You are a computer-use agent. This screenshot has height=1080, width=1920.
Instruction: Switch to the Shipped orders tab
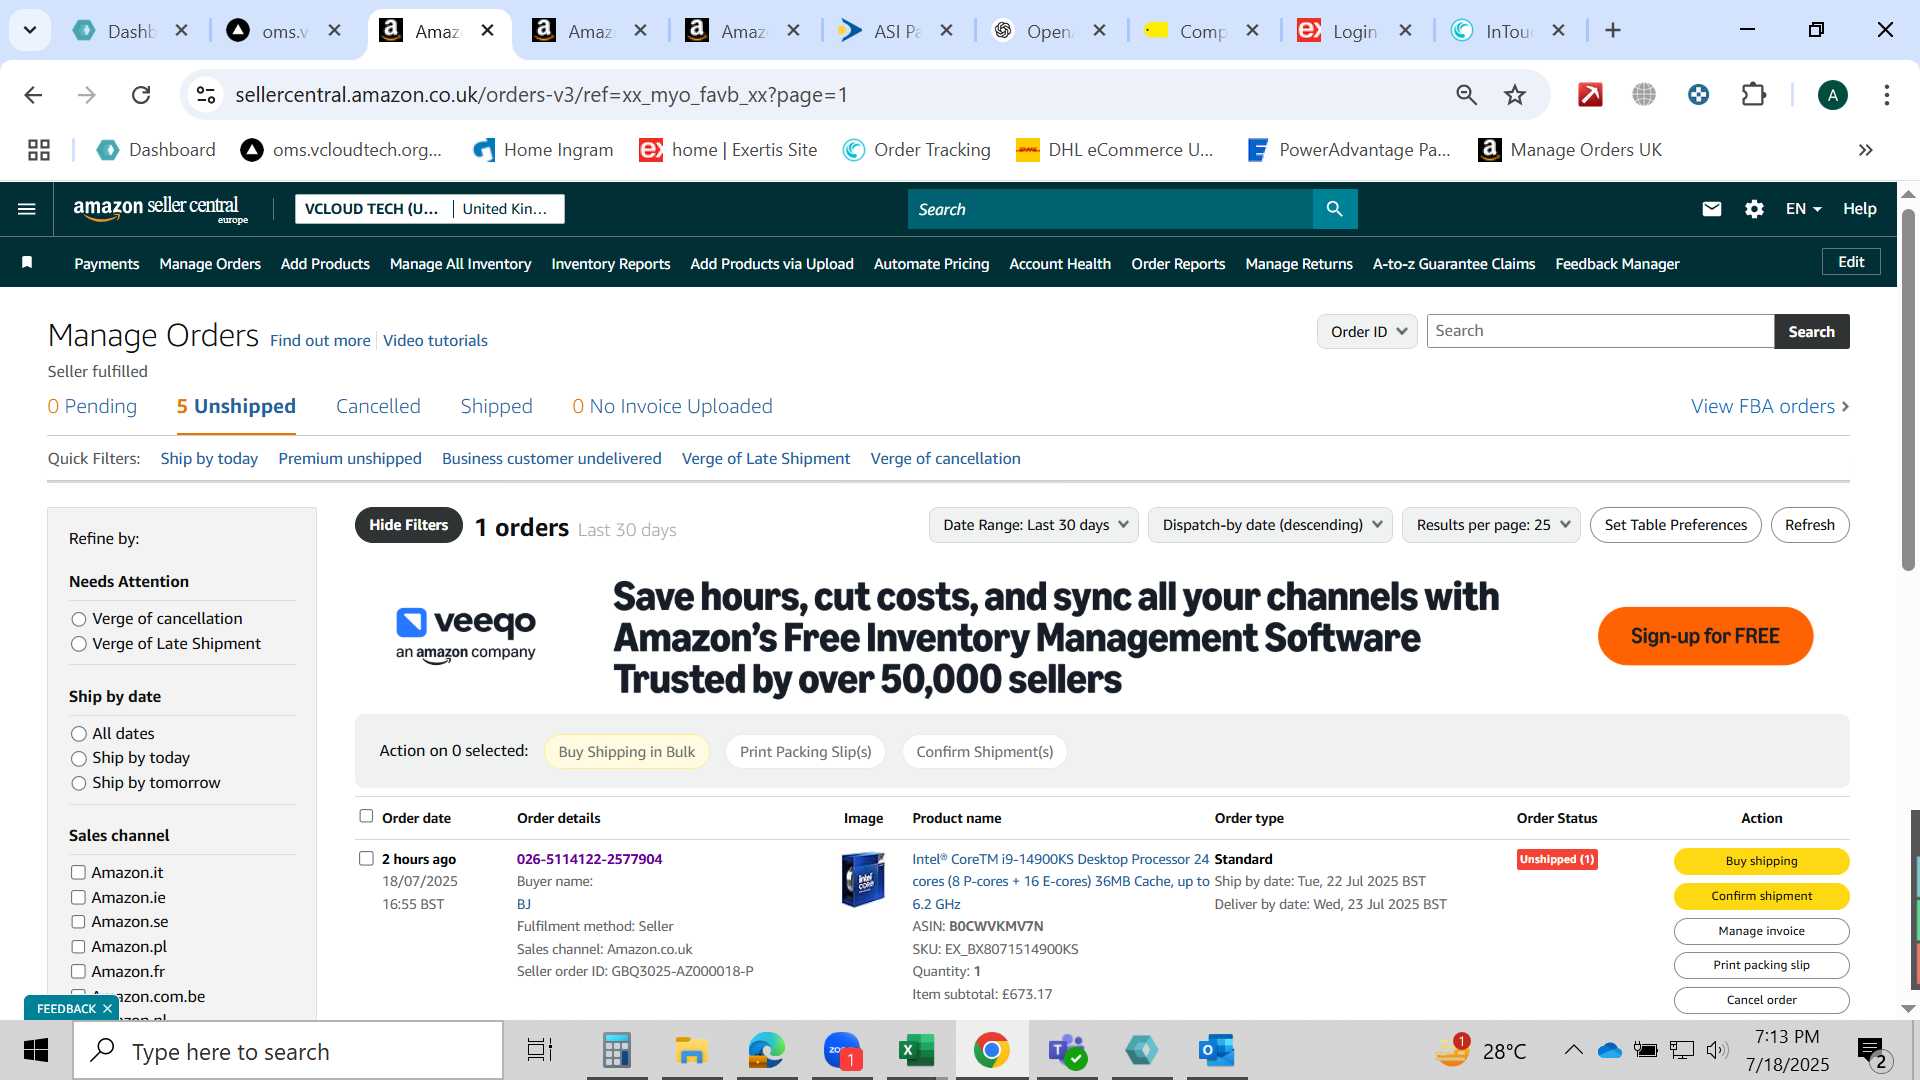[x=496, y=407]
